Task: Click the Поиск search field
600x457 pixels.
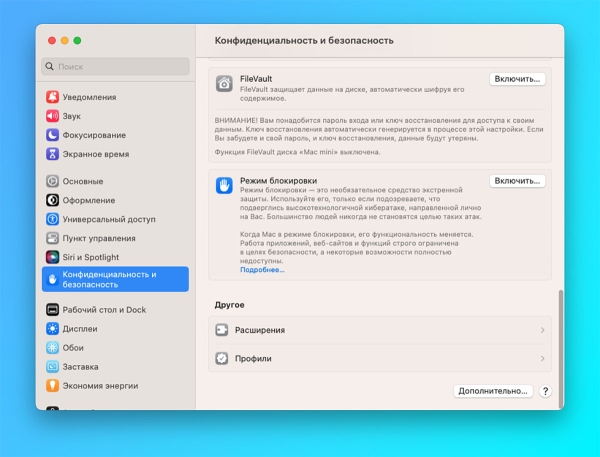Action: coord(115,67)
